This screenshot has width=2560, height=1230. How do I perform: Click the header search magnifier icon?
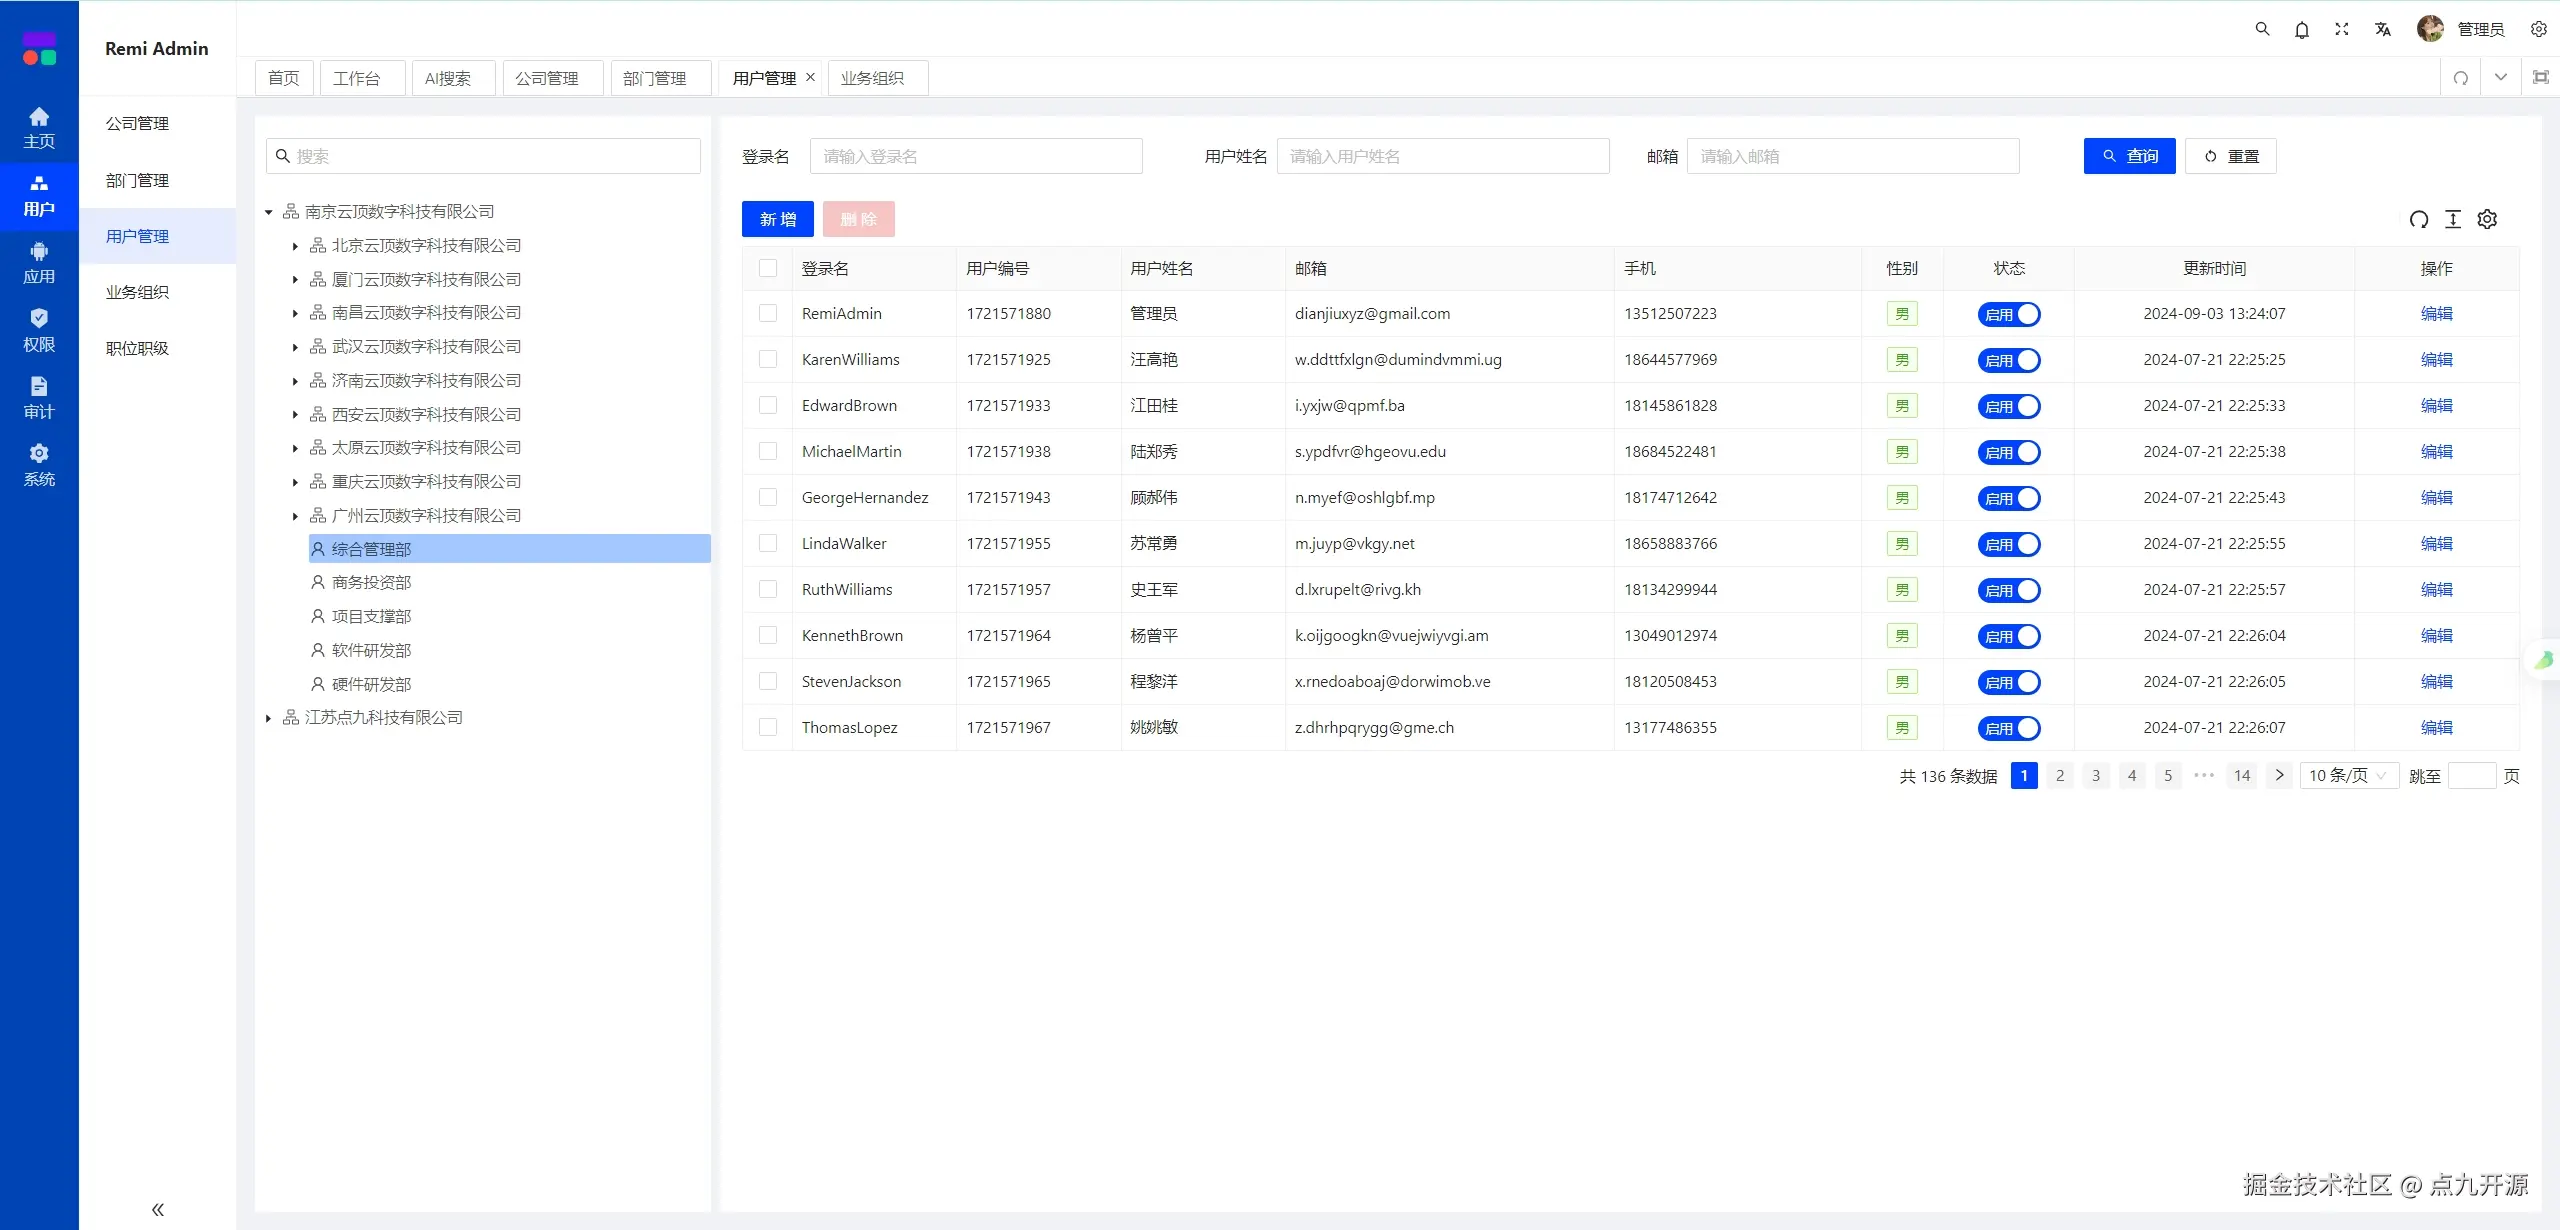point(2262,29)
